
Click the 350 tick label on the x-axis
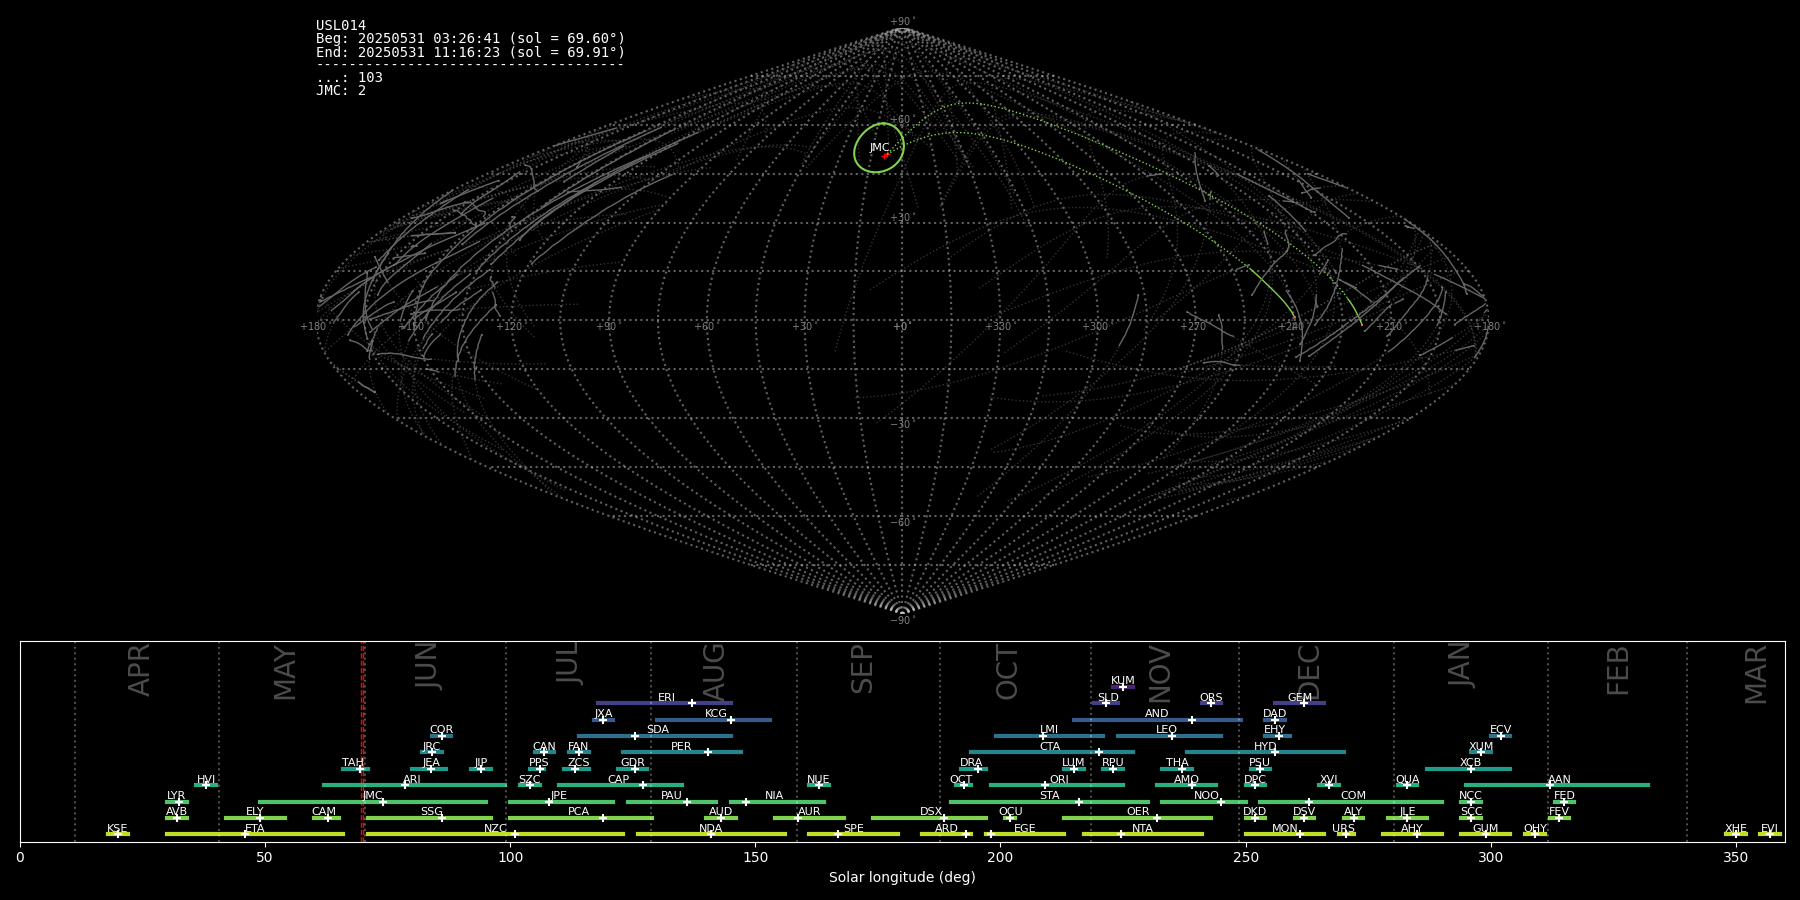[x=1735, y=857]
